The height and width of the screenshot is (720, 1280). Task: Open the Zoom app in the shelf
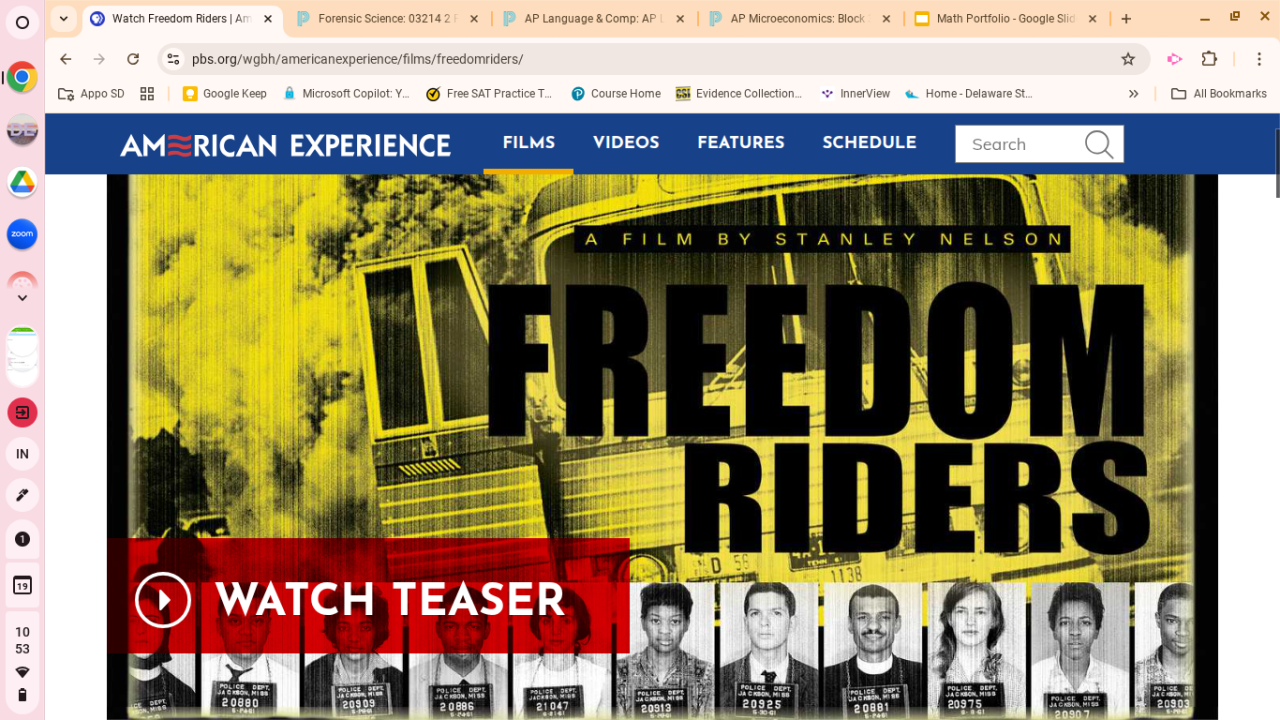(x=22, y=234)
